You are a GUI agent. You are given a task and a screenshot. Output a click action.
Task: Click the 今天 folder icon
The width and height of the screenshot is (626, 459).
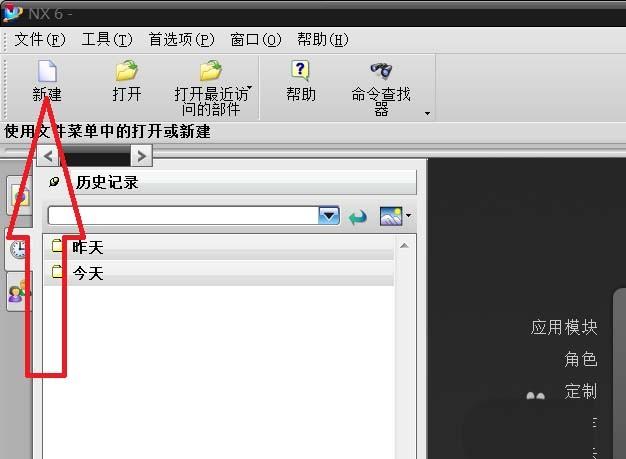pos(57,272)
